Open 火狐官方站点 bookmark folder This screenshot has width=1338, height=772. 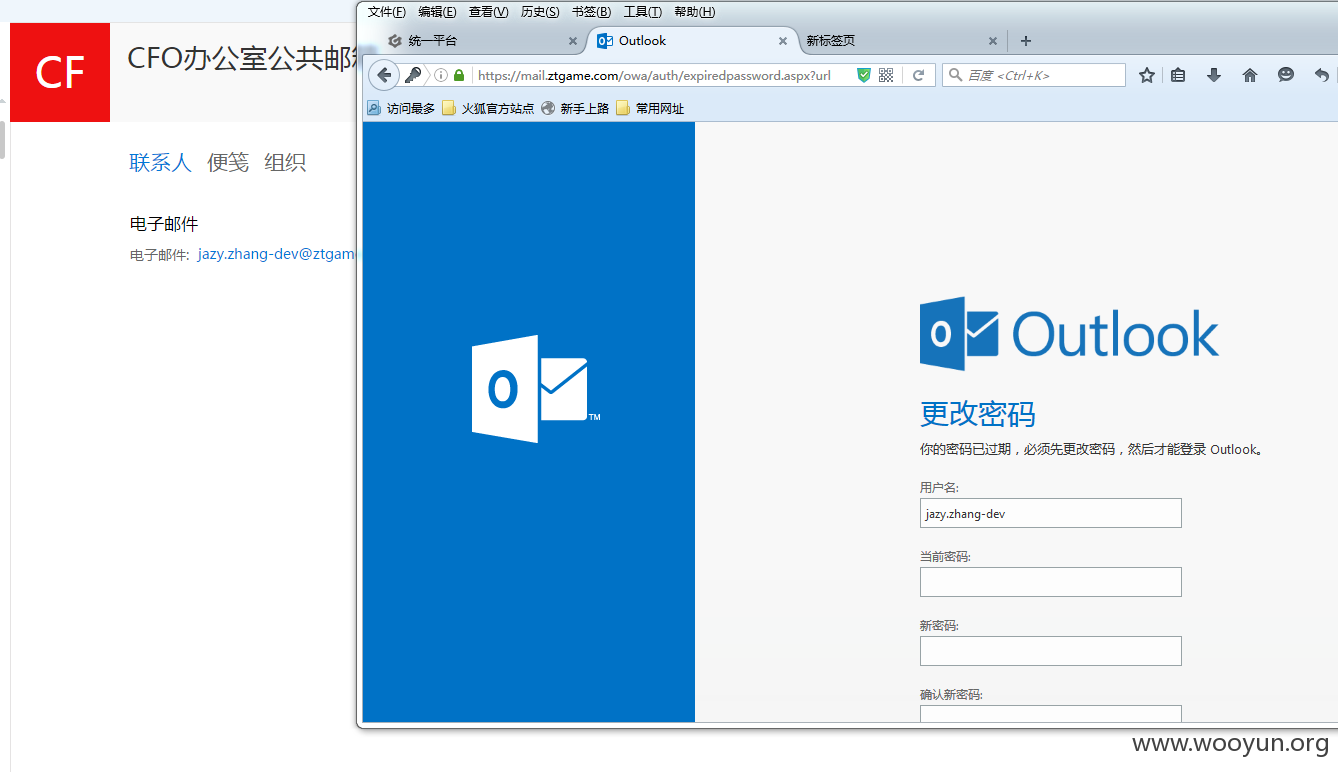(488, 108)
